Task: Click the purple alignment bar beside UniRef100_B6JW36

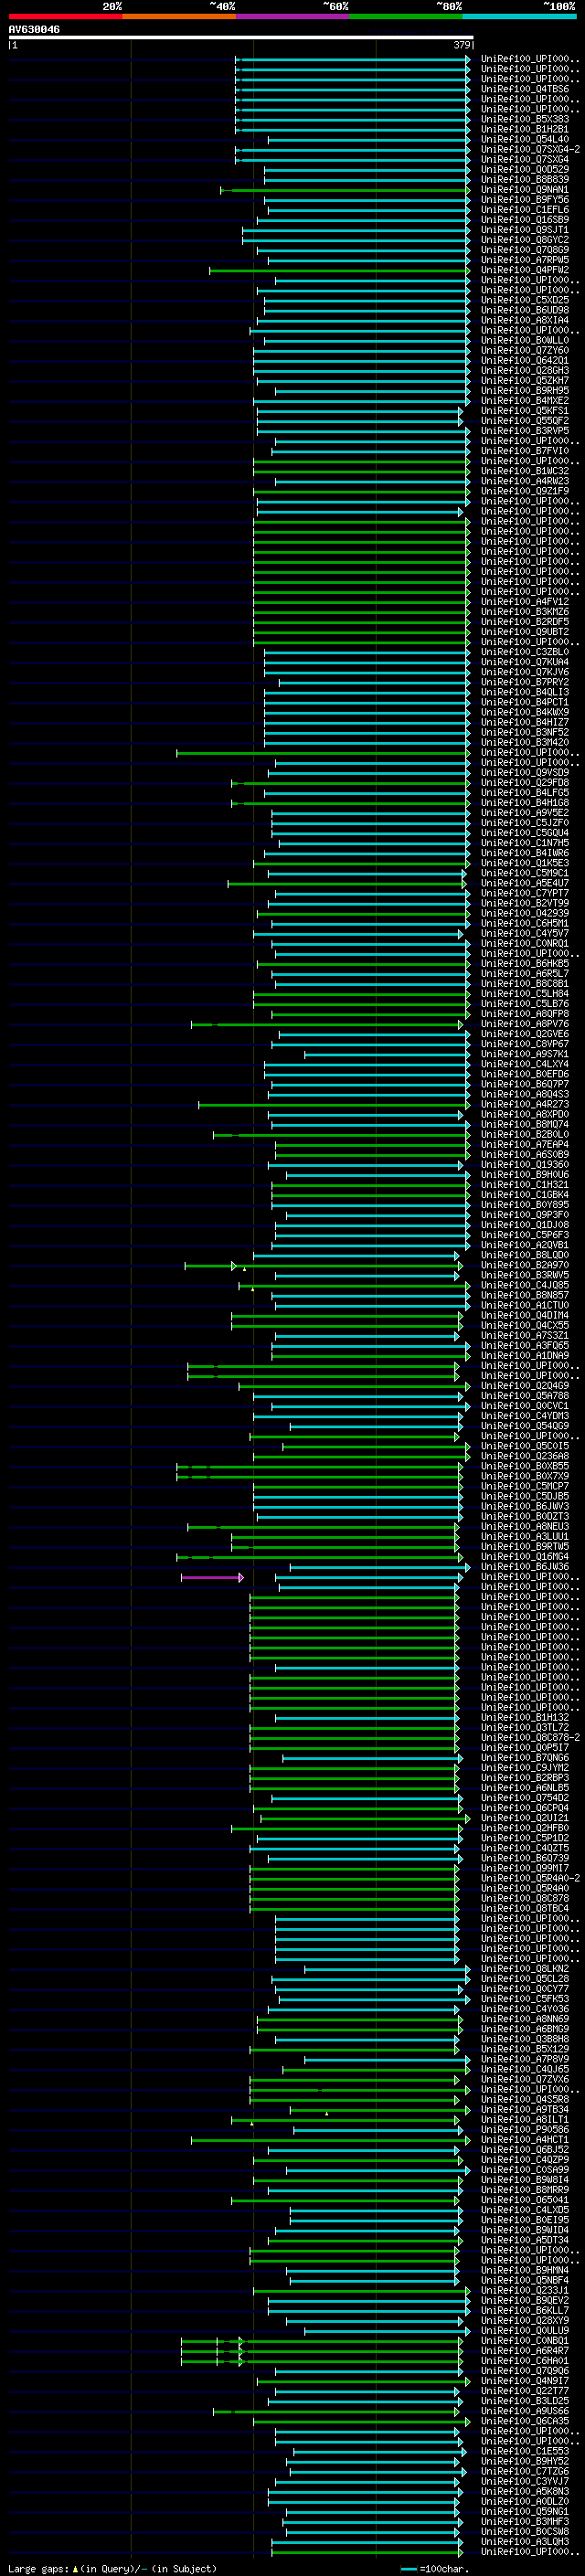Action: (212, 1577)
